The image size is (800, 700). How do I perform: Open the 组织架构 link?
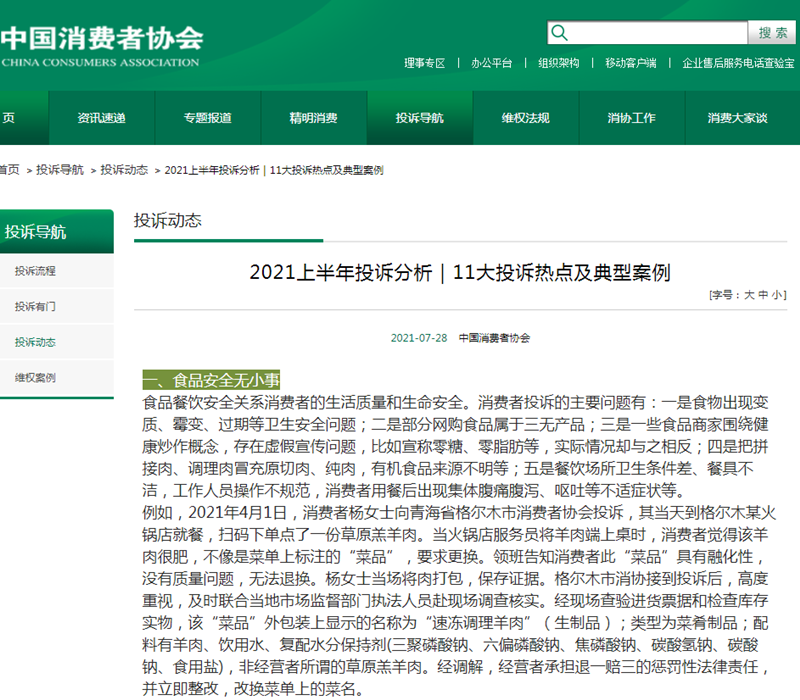(559, 63)
